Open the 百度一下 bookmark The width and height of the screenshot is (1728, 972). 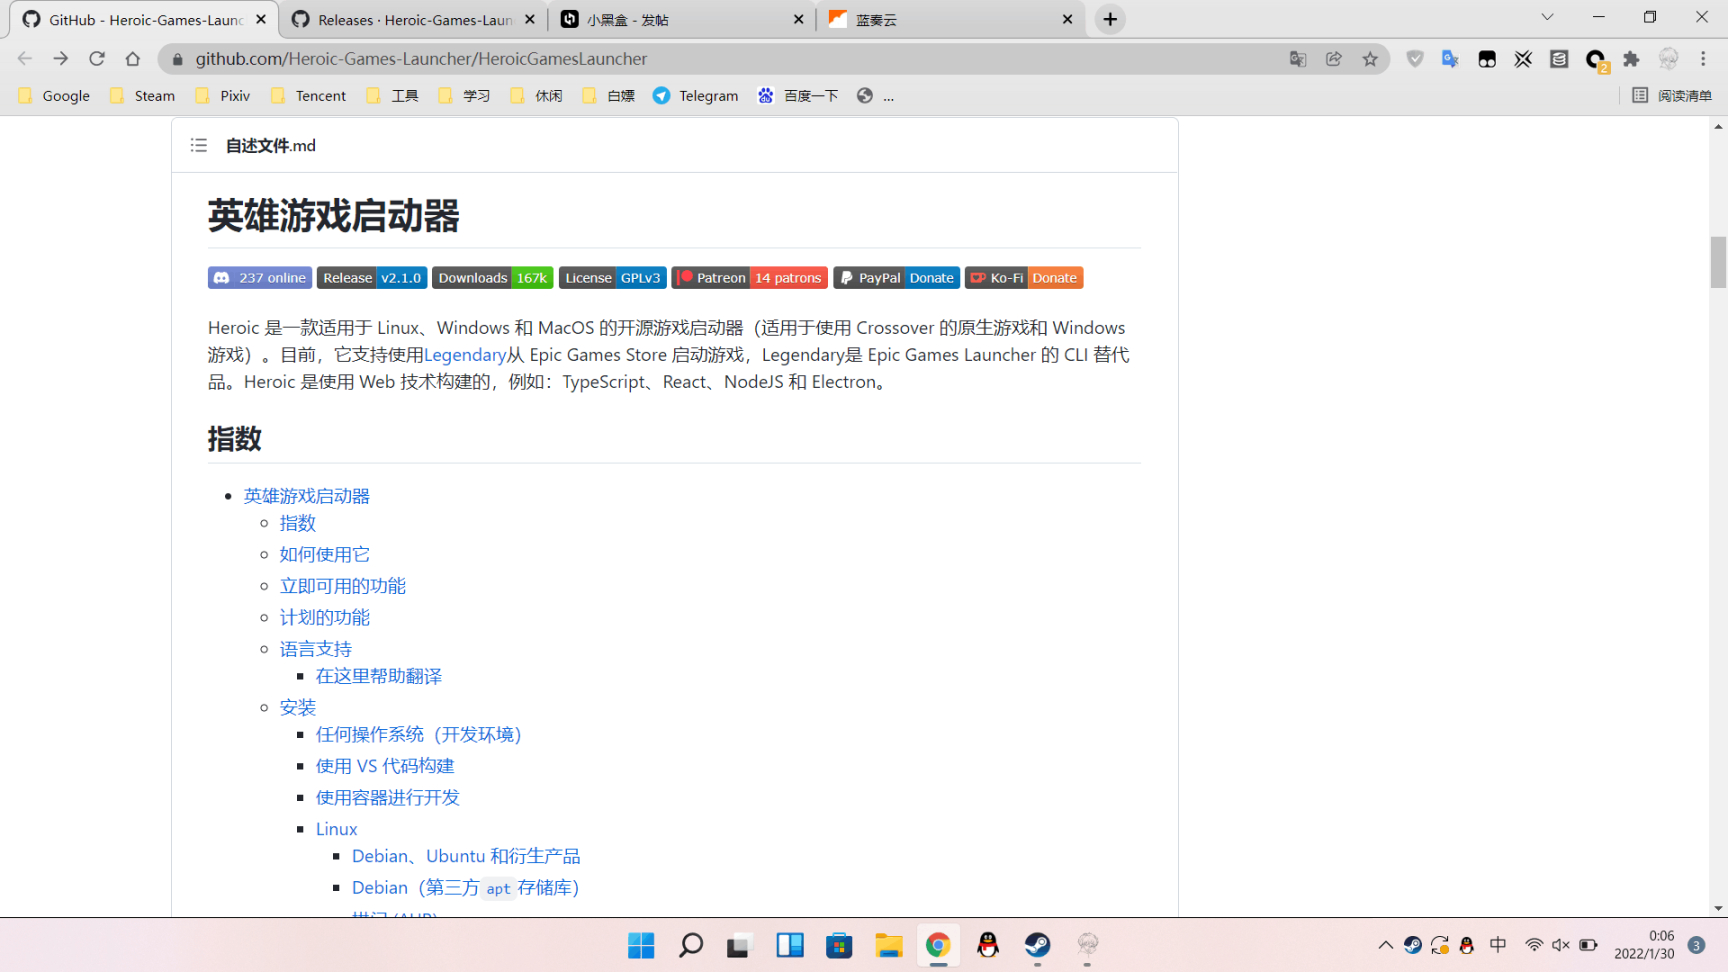click(x=798, y=95)
